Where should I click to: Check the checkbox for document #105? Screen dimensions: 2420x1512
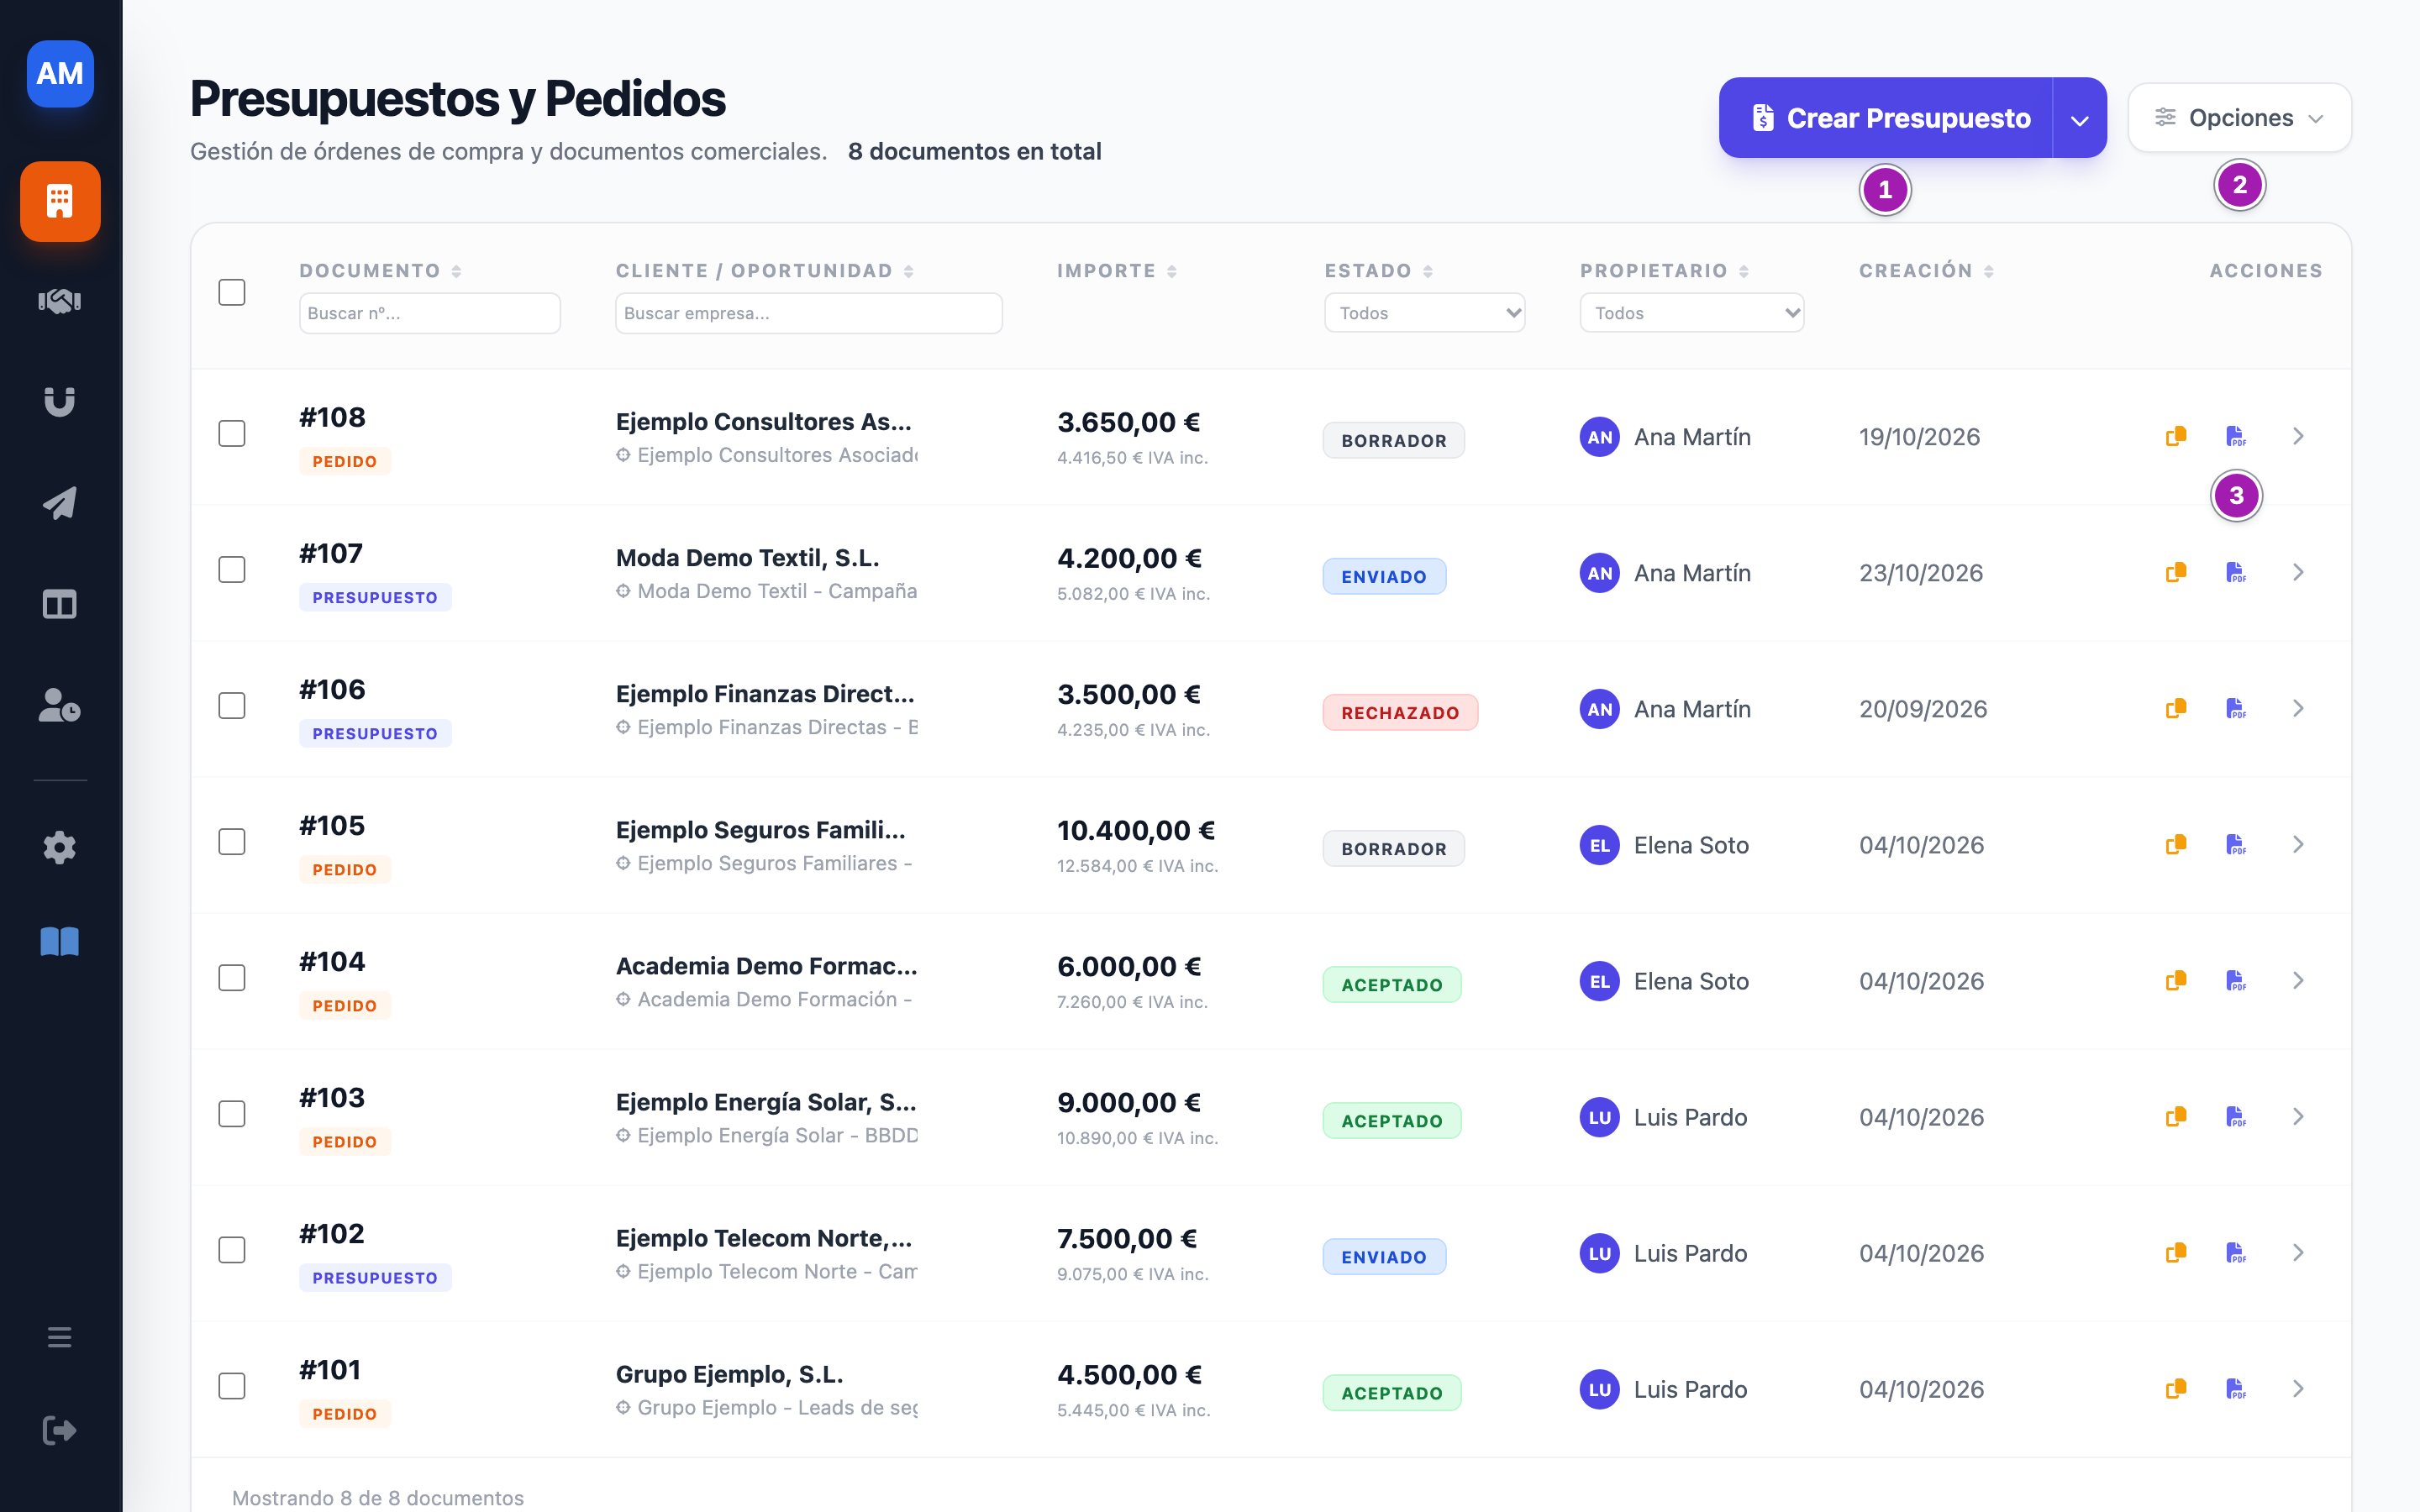pos(232,841)
